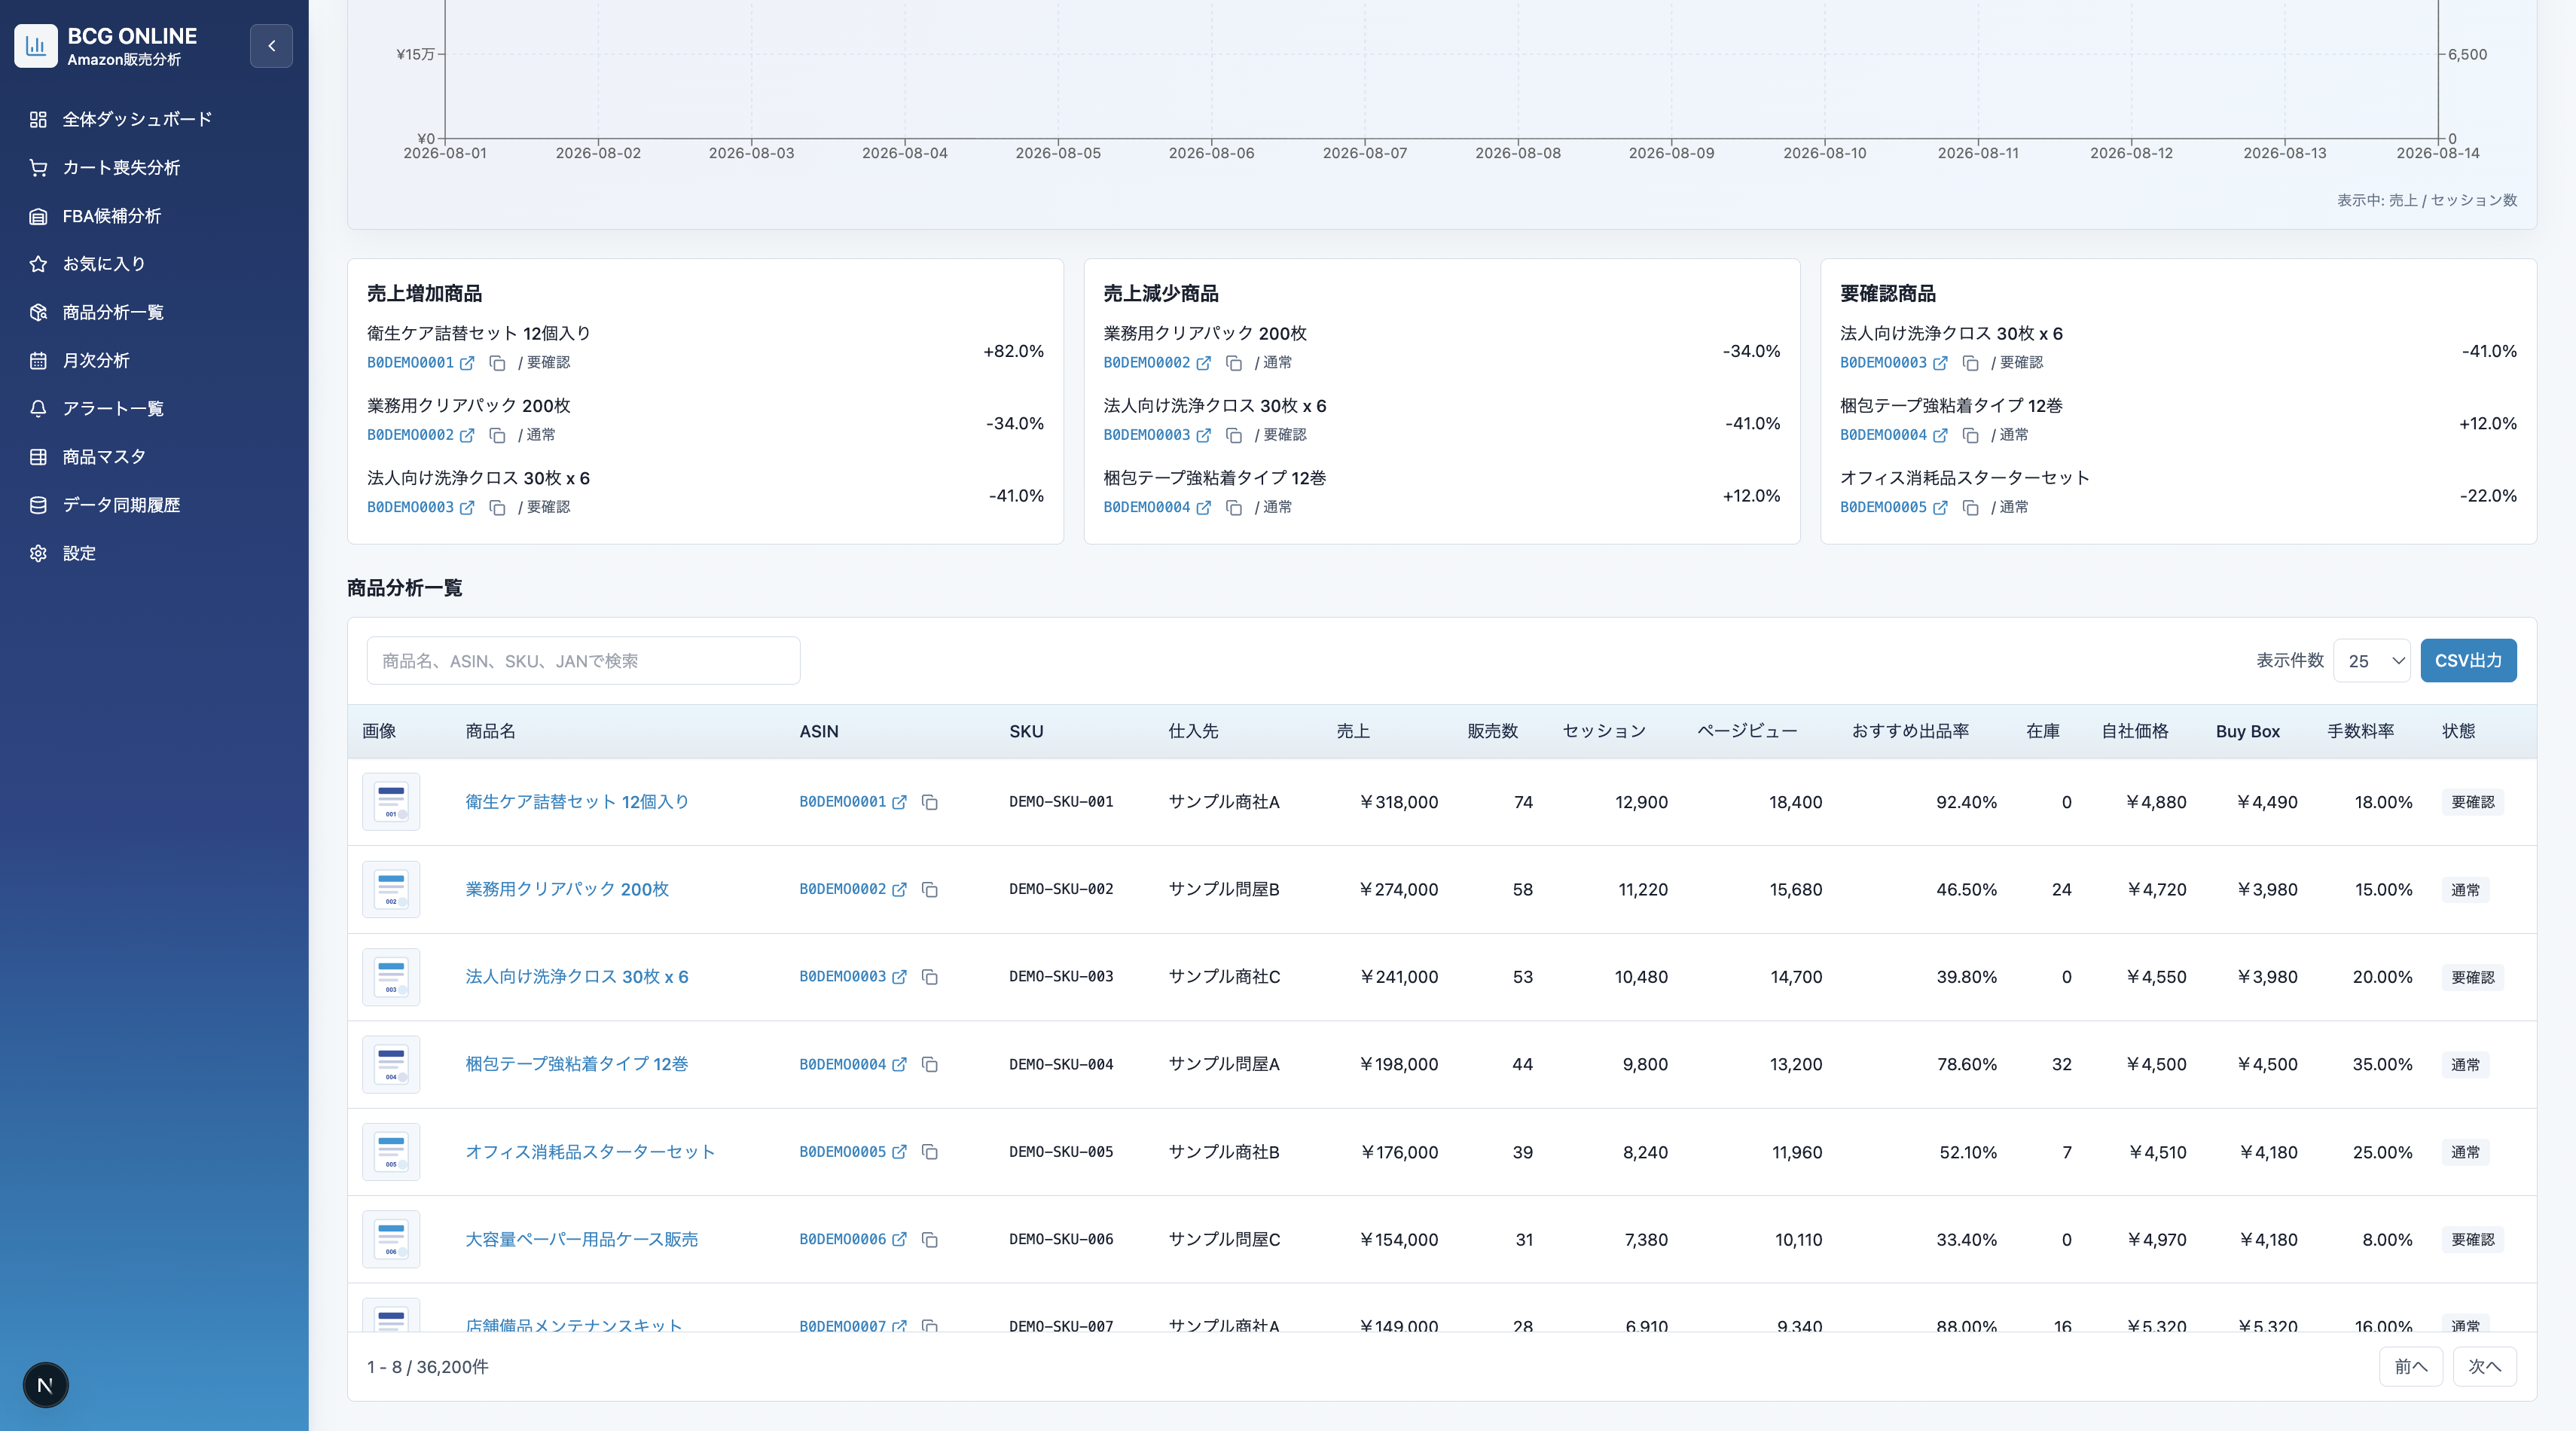Copy ASIN B0DEMO0003 in 要確認商品 card
Screen dimensions: 2576x1431
coord(1970,363)
